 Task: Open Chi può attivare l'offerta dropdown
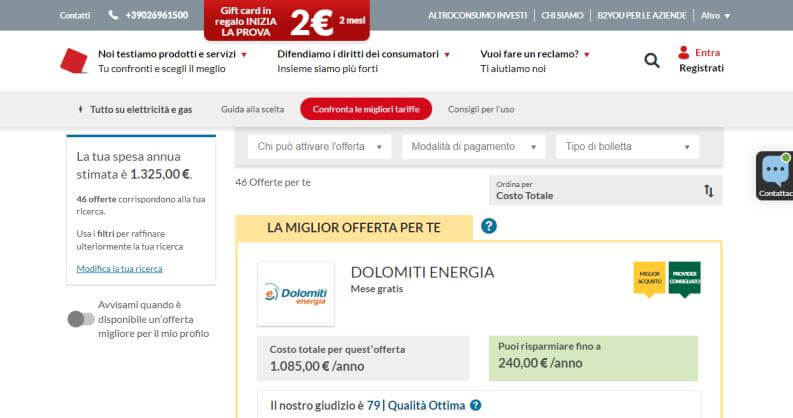click(320, 147)
